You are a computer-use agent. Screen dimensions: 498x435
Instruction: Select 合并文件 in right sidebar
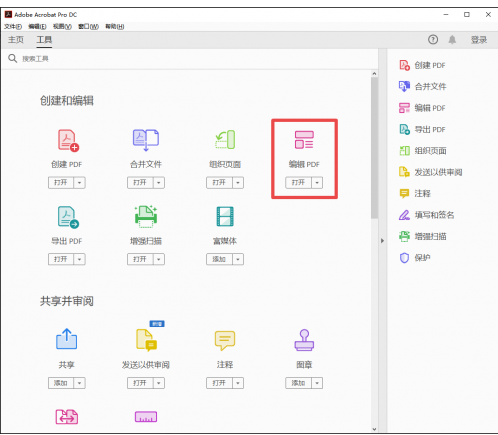point(423,86)
